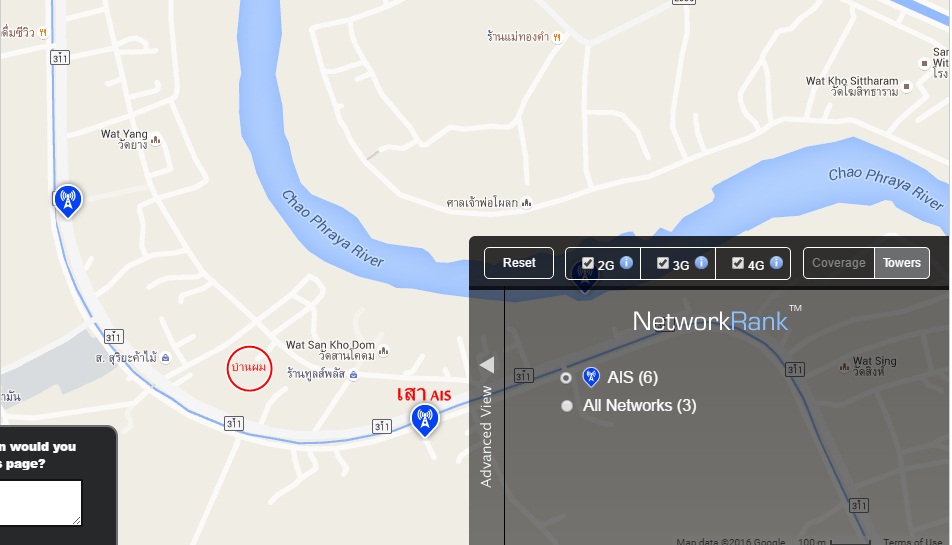Viewport: 952px width, 545px height.
Task: Uncheck the 4G checkbox
Action: (x=738, y=263)
